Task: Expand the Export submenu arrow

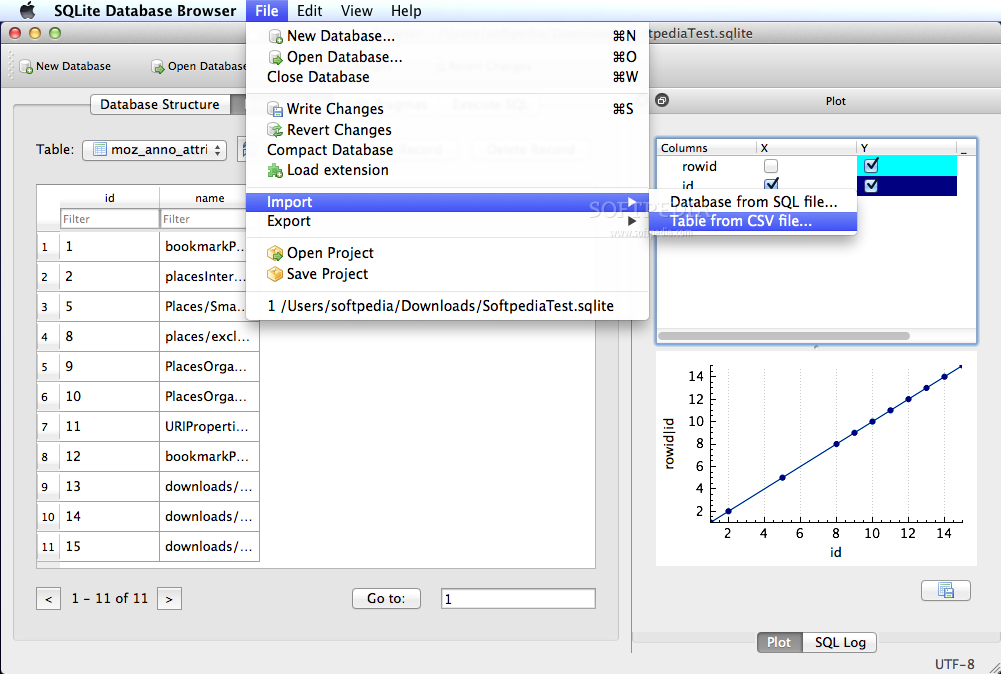Action: pos(631,221)
